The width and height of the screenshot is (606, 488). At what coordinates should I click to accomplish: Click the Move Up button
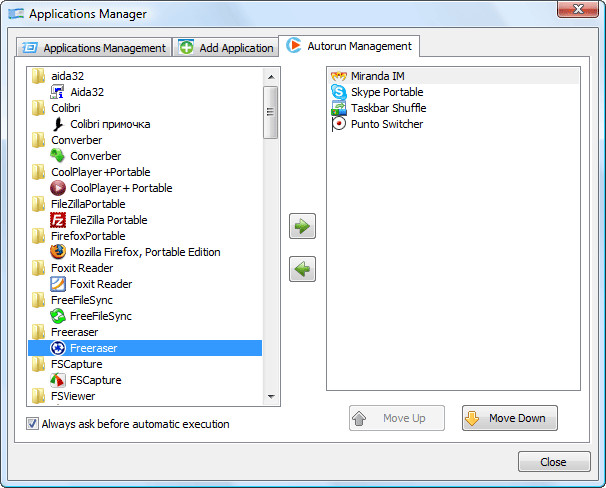coord(397,418)
